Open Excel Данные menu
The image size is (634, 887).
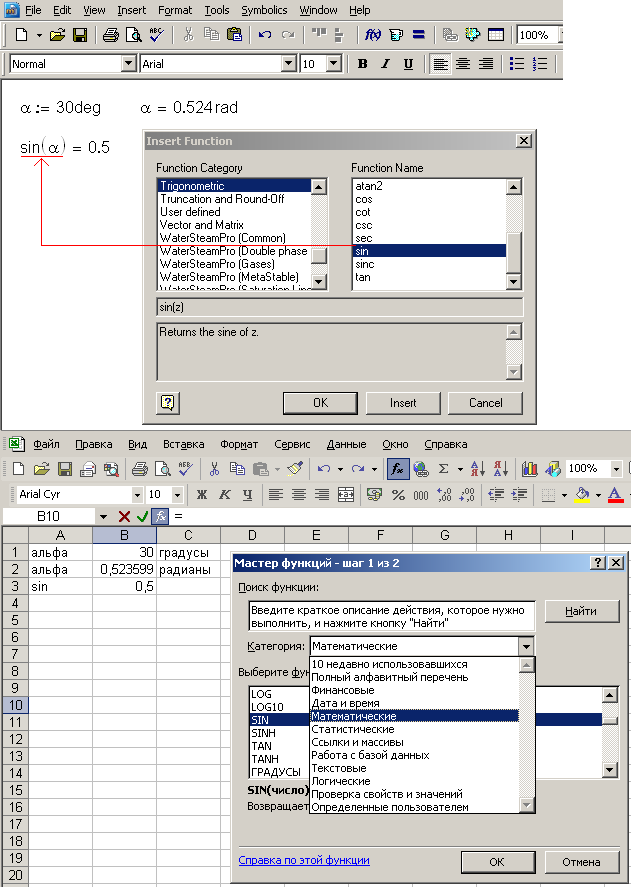(346, 444)
